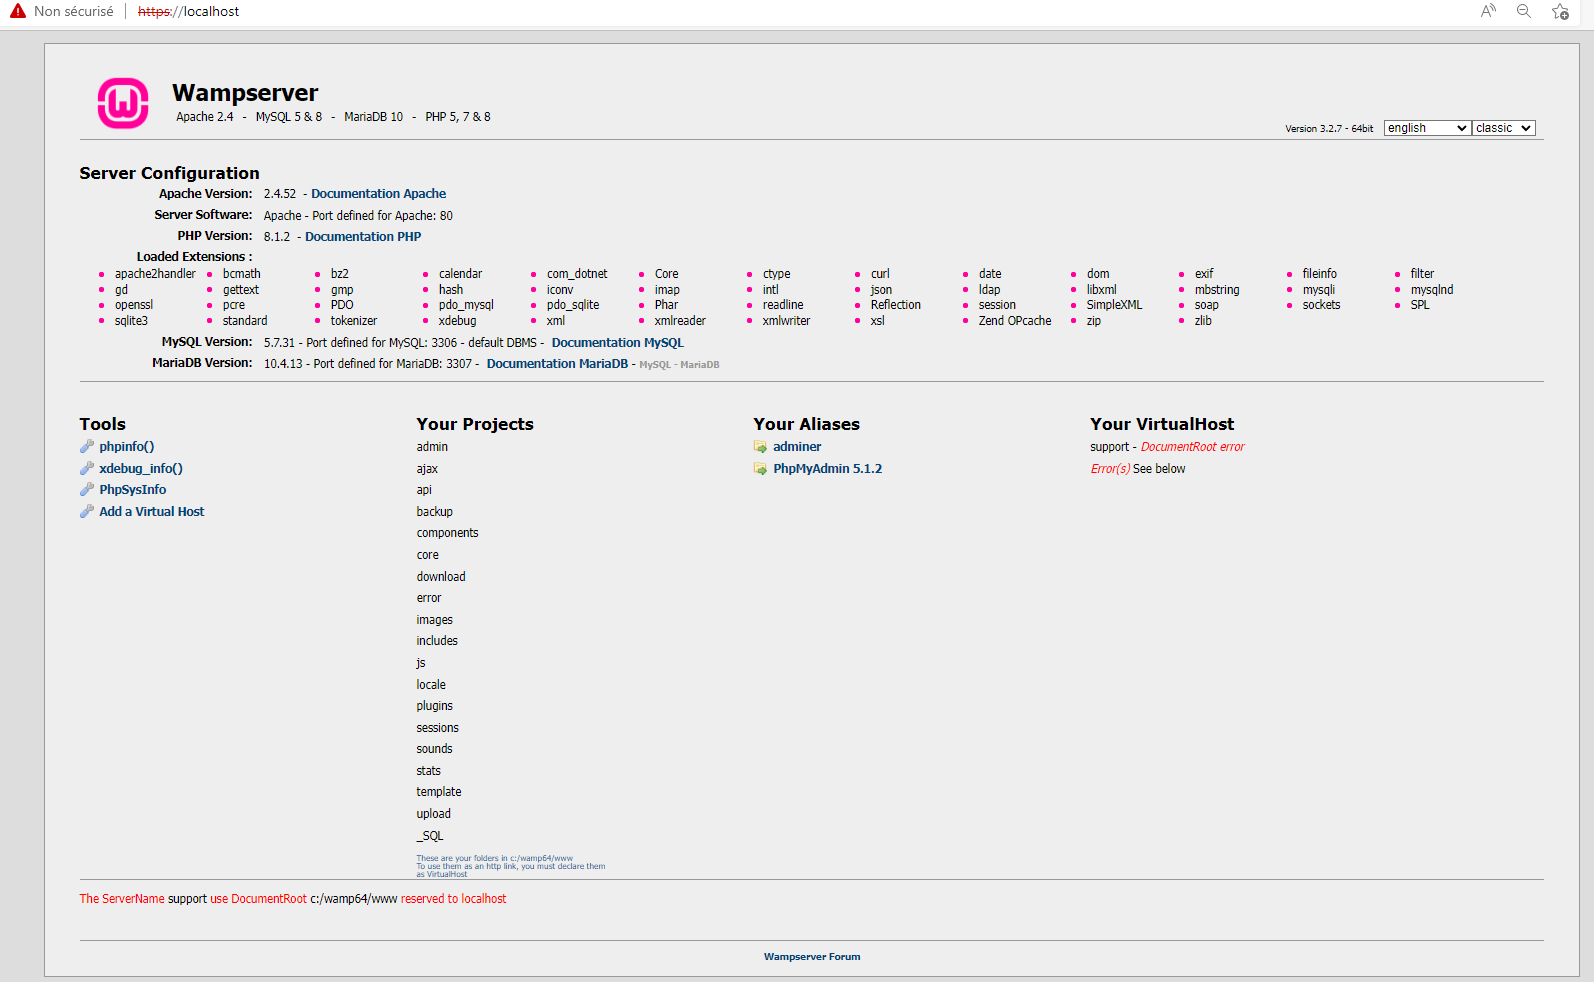Select the api project entry
Viewport: 1594px width, 982px height.
coord(424,490)
